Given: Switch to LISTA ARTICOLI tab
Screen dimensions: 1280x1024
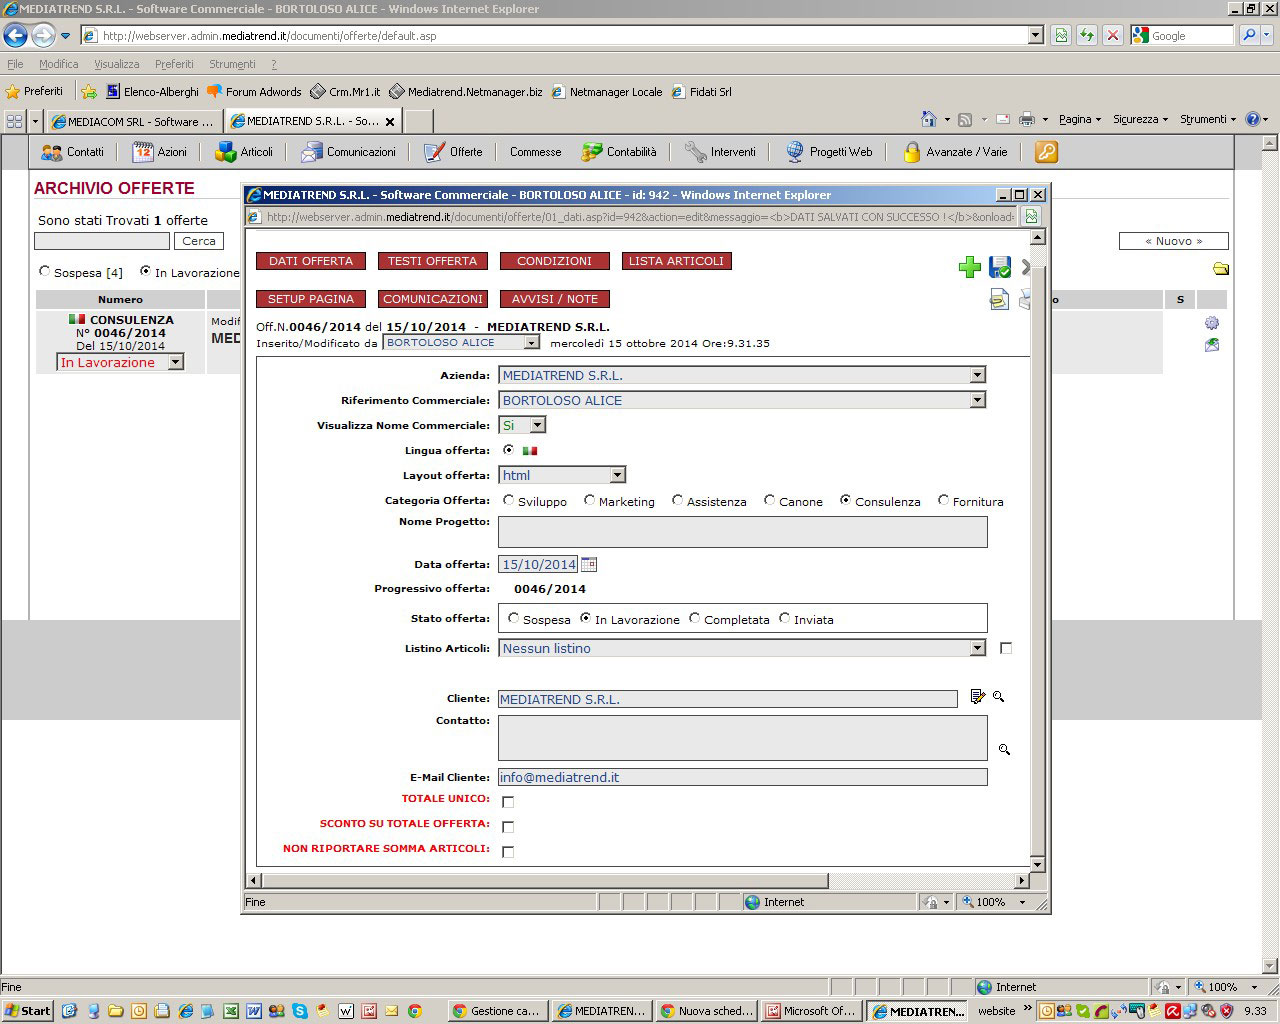Looking at the screenshot, I should [x=676, y=261].
